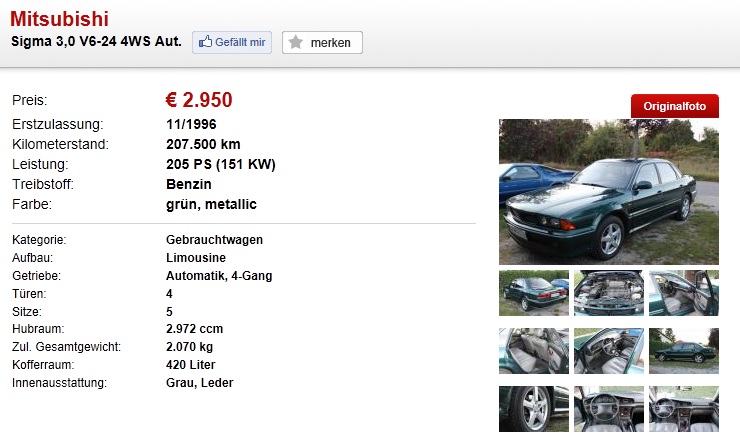View the first dashboard steering wheel thumbnail
The height and width of the screenshot is (441, 740).
tap(609, 409)
